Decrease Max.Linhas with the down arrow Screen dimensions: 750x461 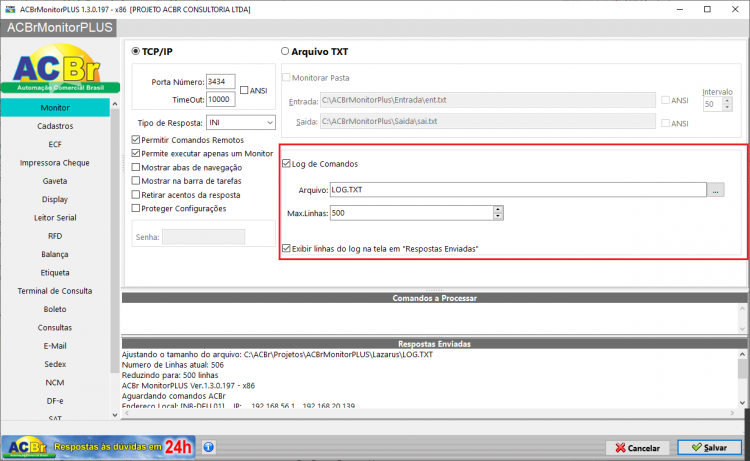[498, 216]
